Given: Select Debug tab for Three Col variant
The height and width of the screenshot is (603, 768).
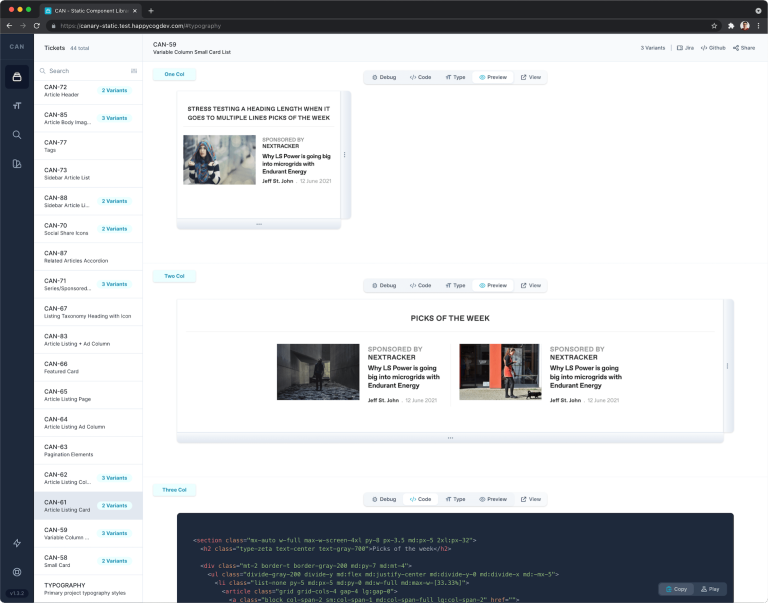Looking at the screenshot, I should [x=384, y=499].
